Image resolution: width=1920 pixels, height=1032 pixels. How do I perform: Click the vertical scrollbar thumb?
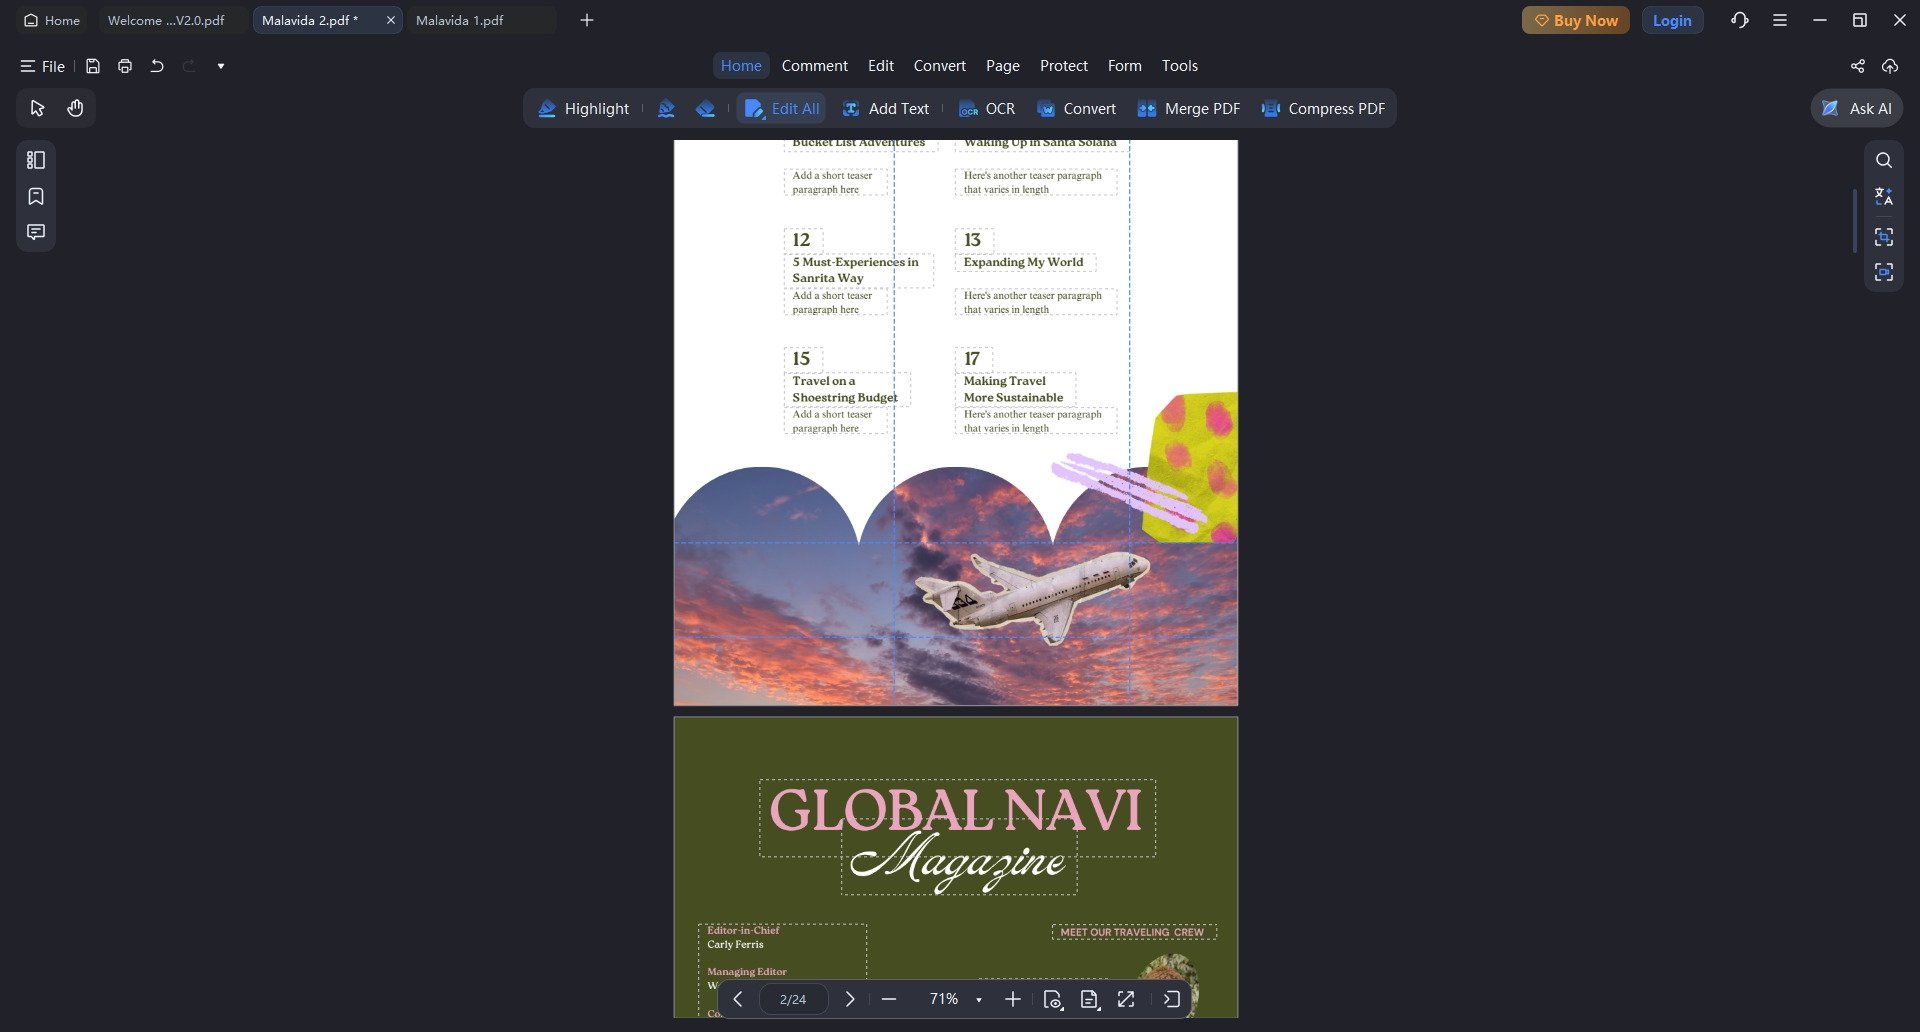click(x=1855, y=220)
